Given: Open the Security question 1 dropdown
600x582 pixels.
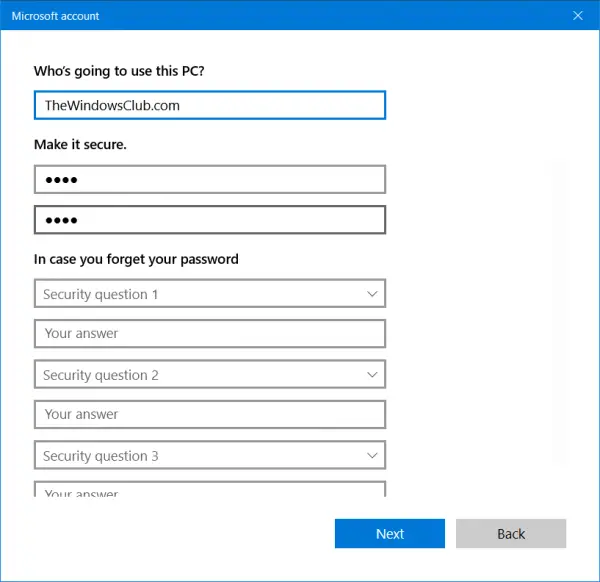Looking at the screenshot, I should coord(209,294).
